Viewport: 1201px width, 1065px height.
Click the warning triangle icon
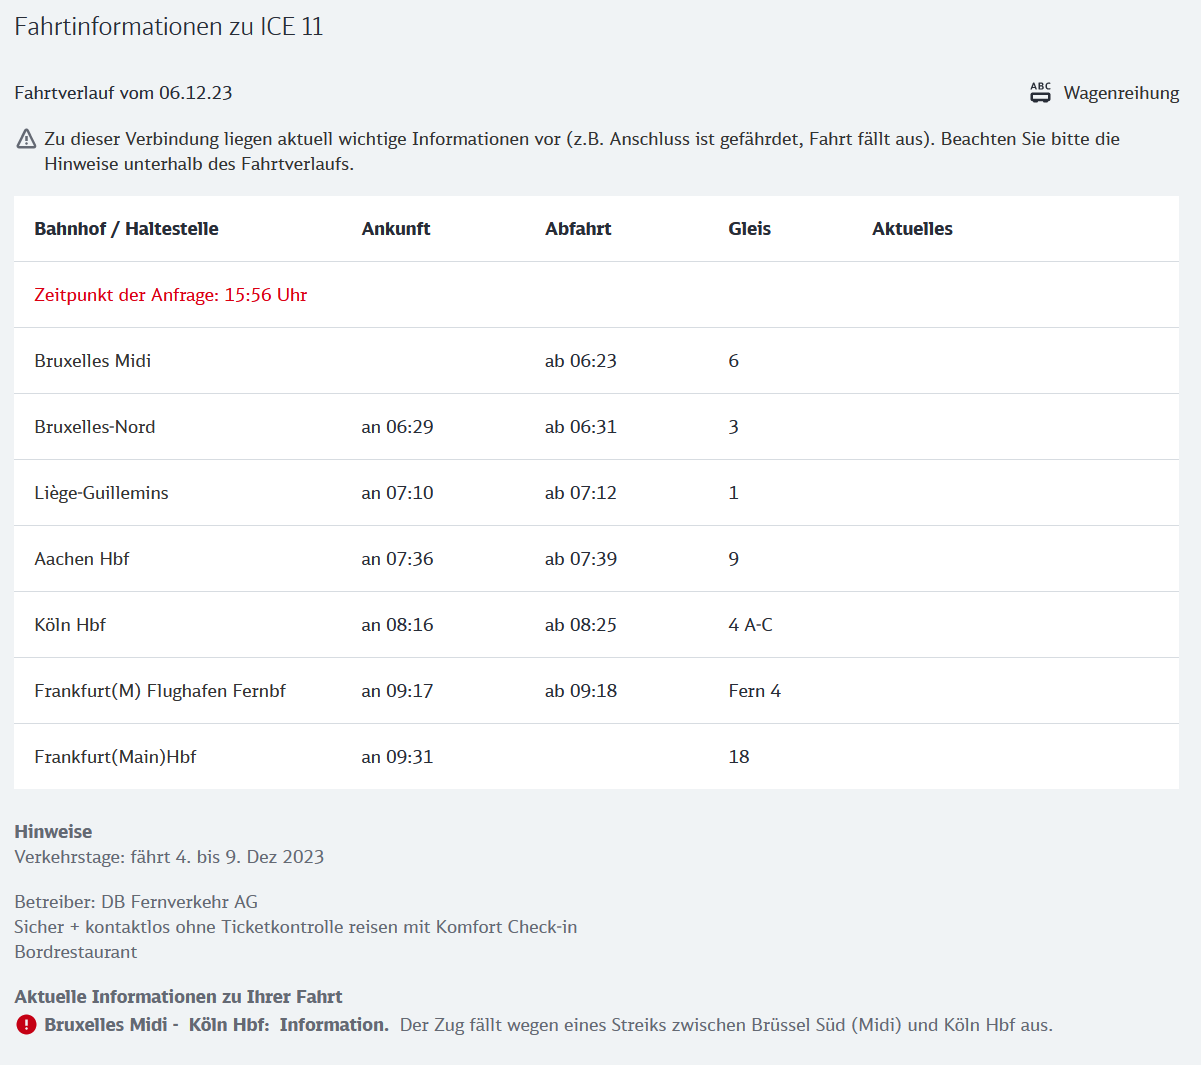coord(27,139)
